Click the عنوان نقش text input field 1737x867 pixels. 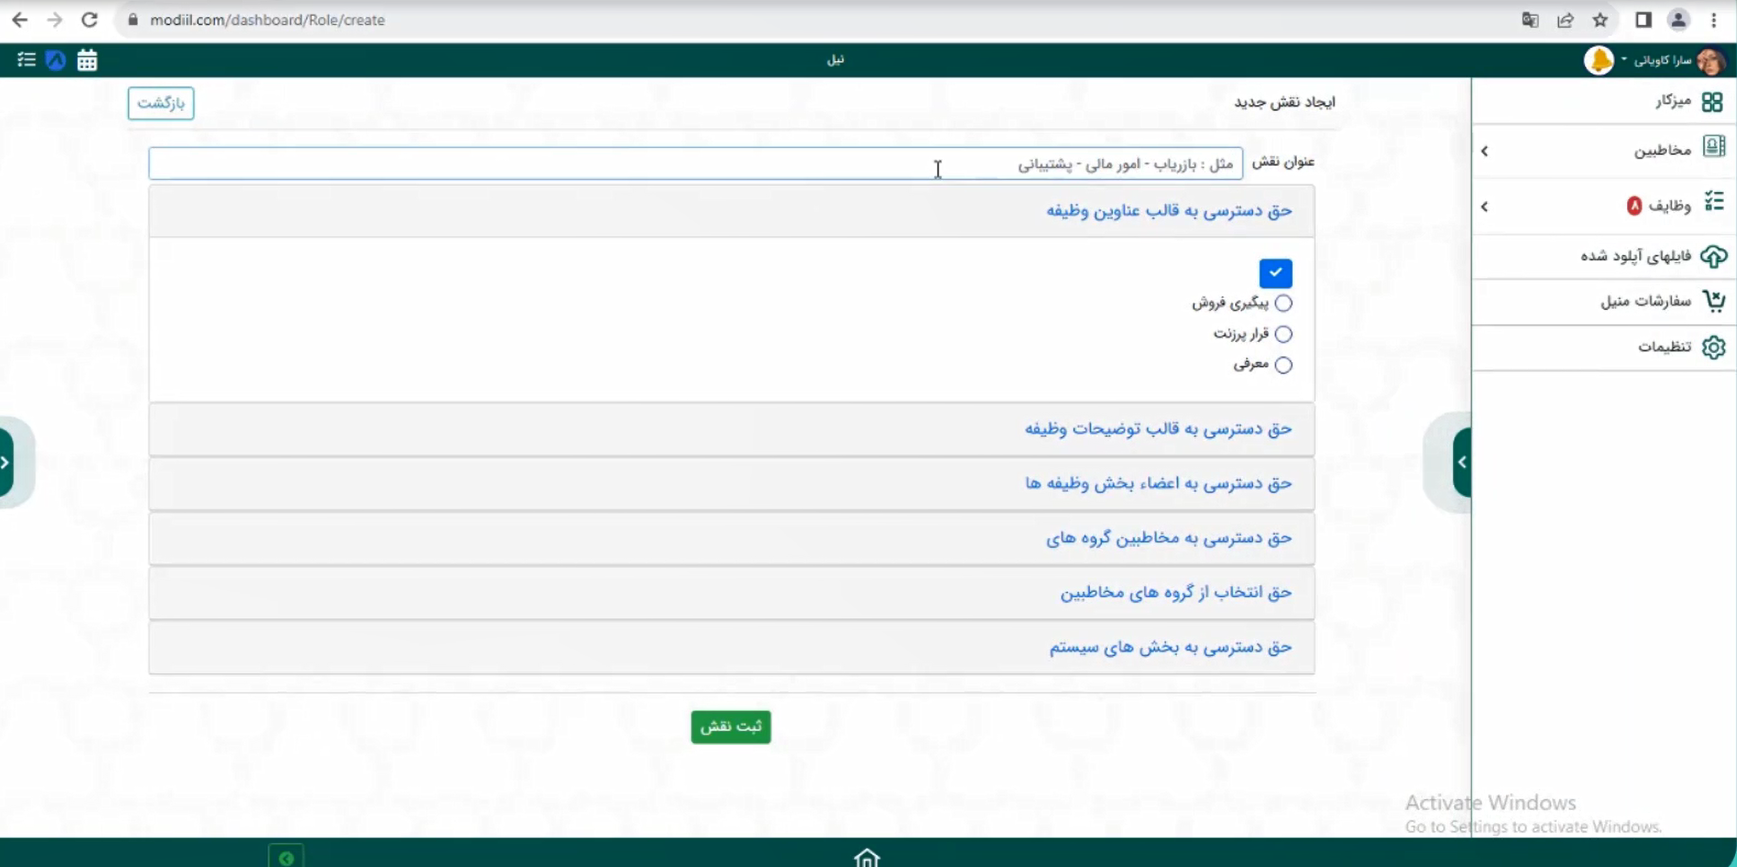[x=695, y=164]
